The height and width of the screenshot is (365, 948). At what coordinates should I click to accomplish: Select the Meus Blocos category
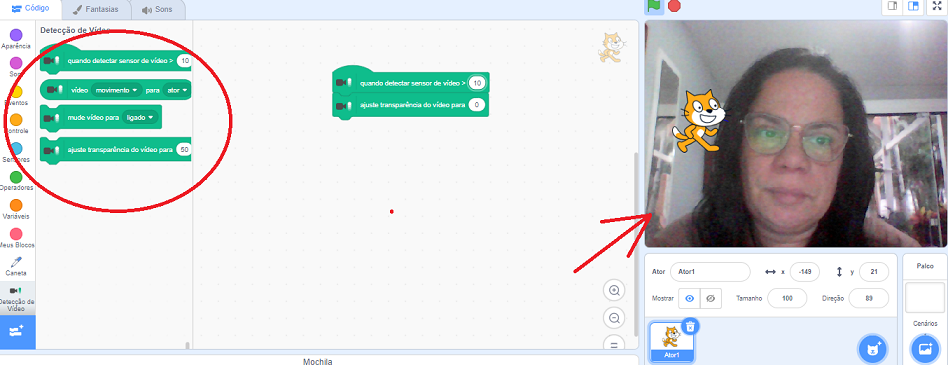click(16, 238)
